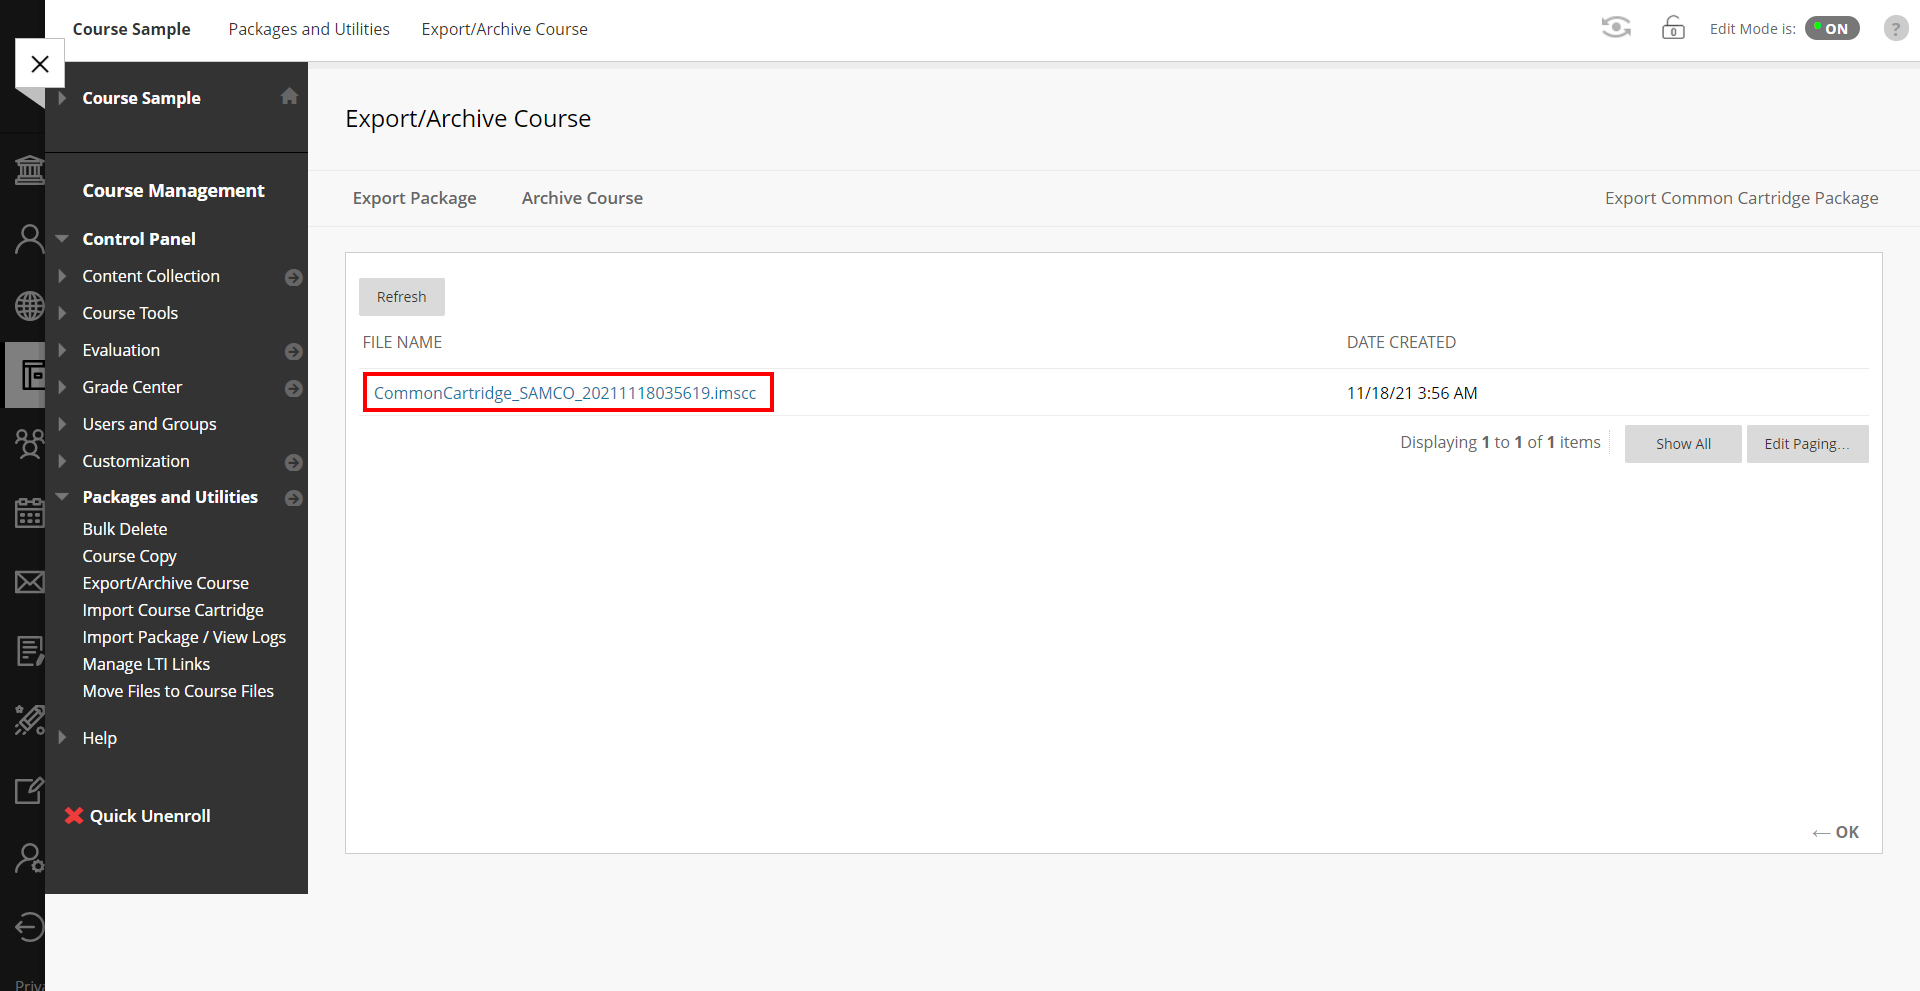Expand Course Sample menu triangle

pyautogui.click(x=62, y=98)
